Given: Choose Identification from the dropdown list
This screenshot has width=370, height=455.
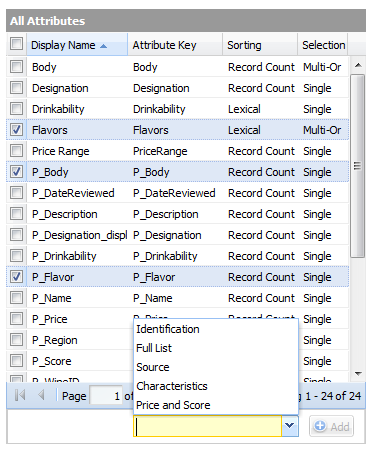Looking at the screenshot, I should point(216,329).
